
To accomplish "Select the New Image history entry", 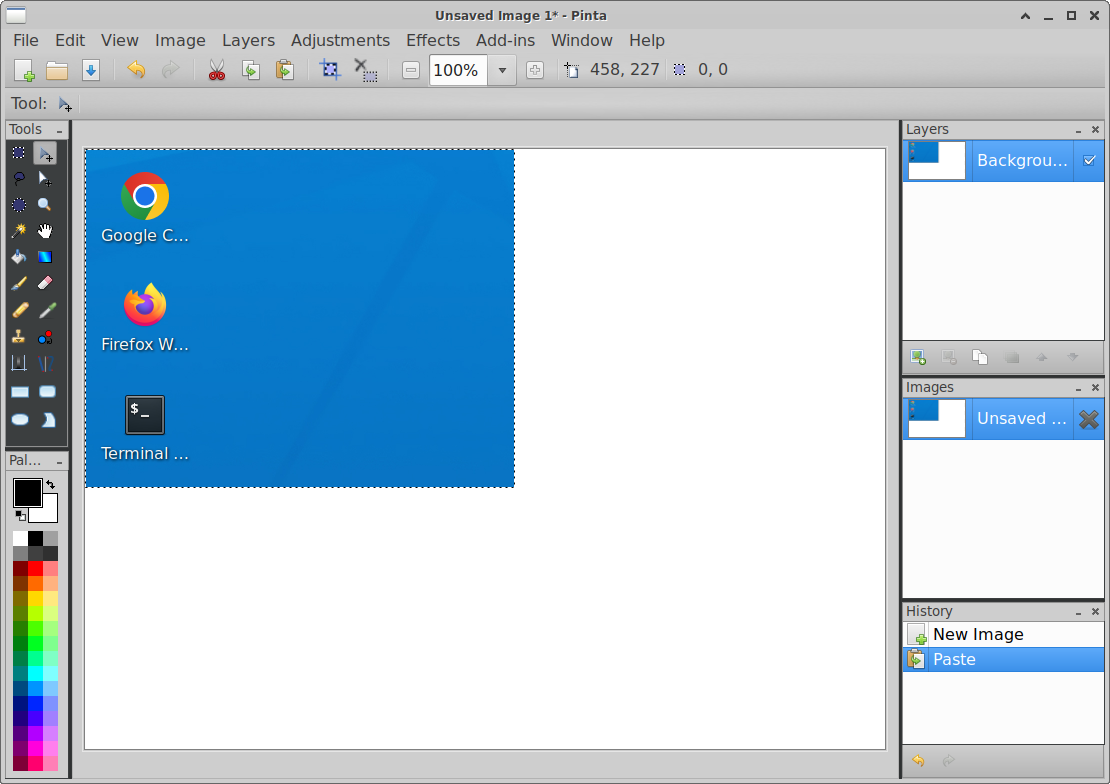I will point(1003,634).
